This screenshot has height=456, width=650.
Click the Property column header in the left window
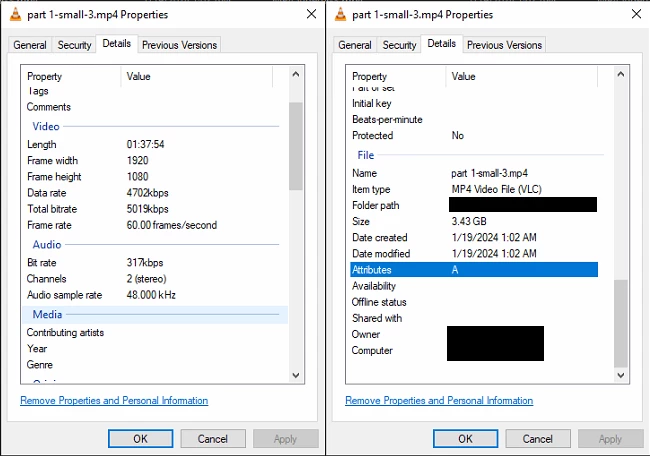click(x=71, y=76)
